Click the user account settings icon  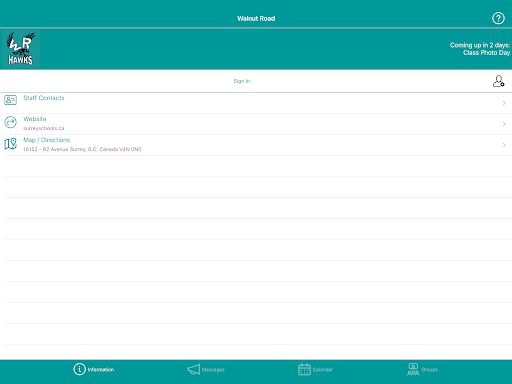(x=499, y=81)
